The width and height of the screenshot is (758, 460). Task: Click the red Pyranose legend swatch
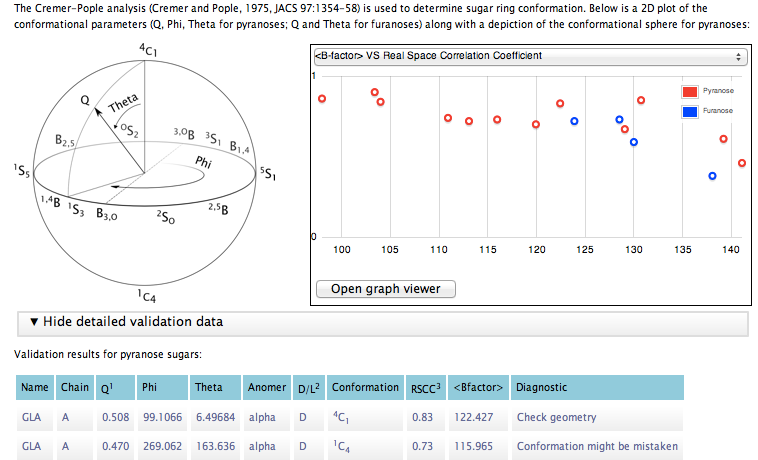pos(690,92)
